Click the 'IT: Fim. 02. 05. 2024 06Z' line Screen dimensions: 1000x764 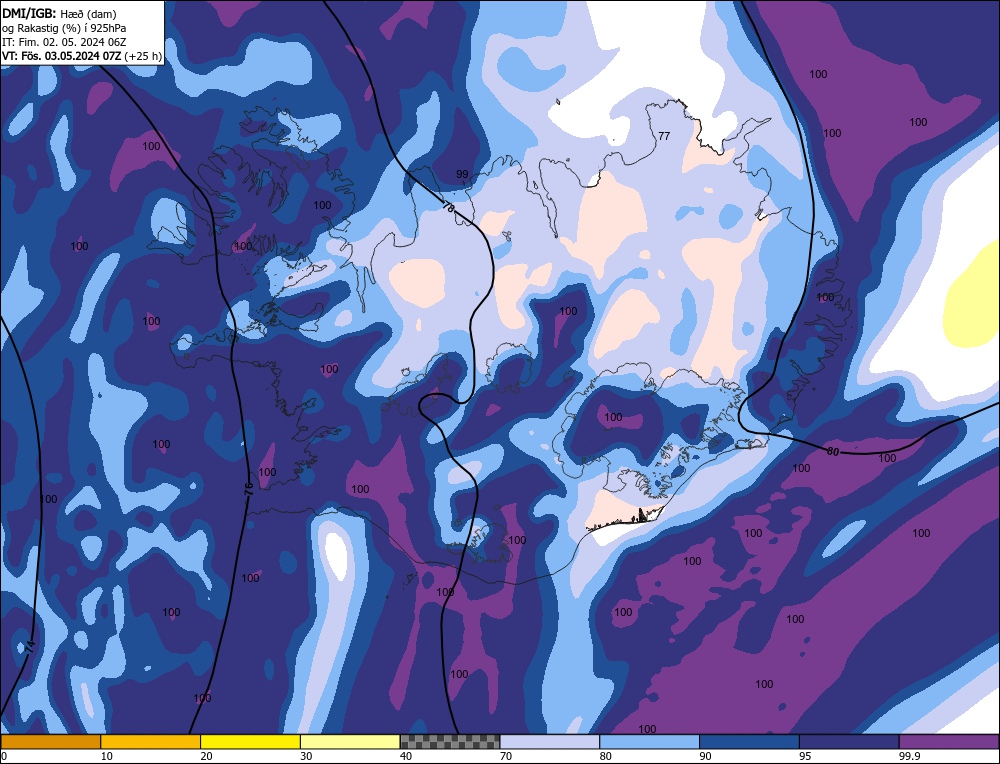pyautogui.click(x=64, y=42)
